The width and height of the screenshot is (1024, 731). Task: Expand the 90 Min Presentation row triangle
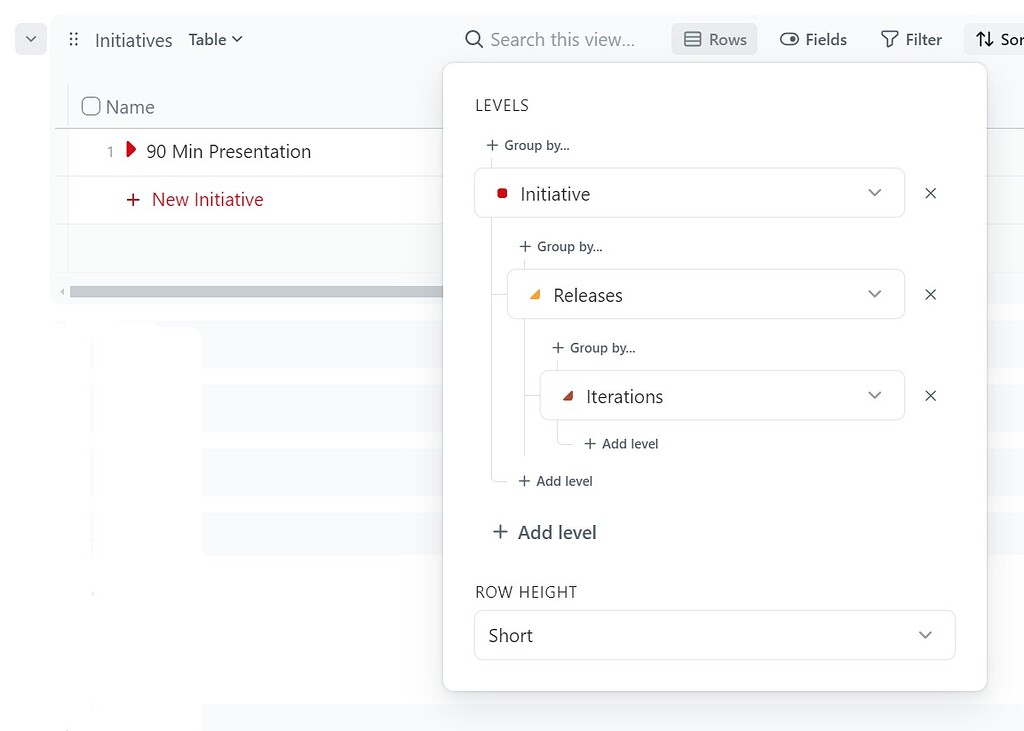[x=131, y=151]
